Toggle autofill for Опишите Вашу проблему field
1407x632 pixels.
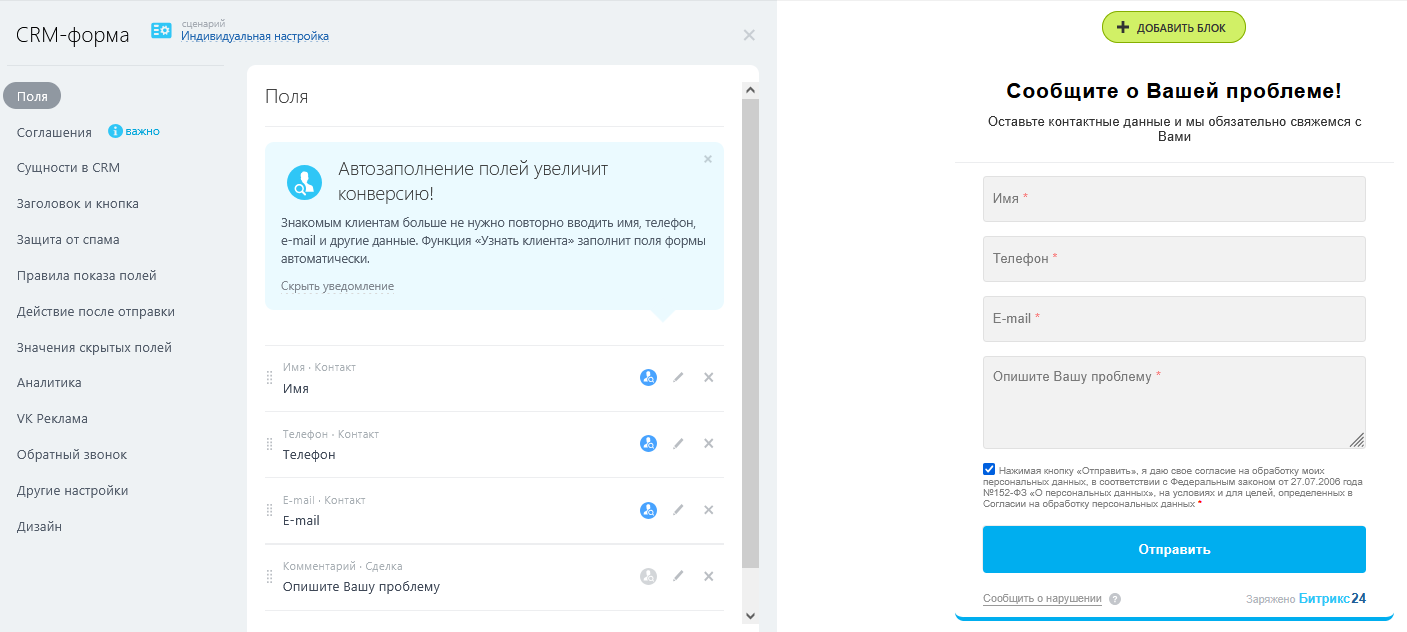[x=648, y=576]
